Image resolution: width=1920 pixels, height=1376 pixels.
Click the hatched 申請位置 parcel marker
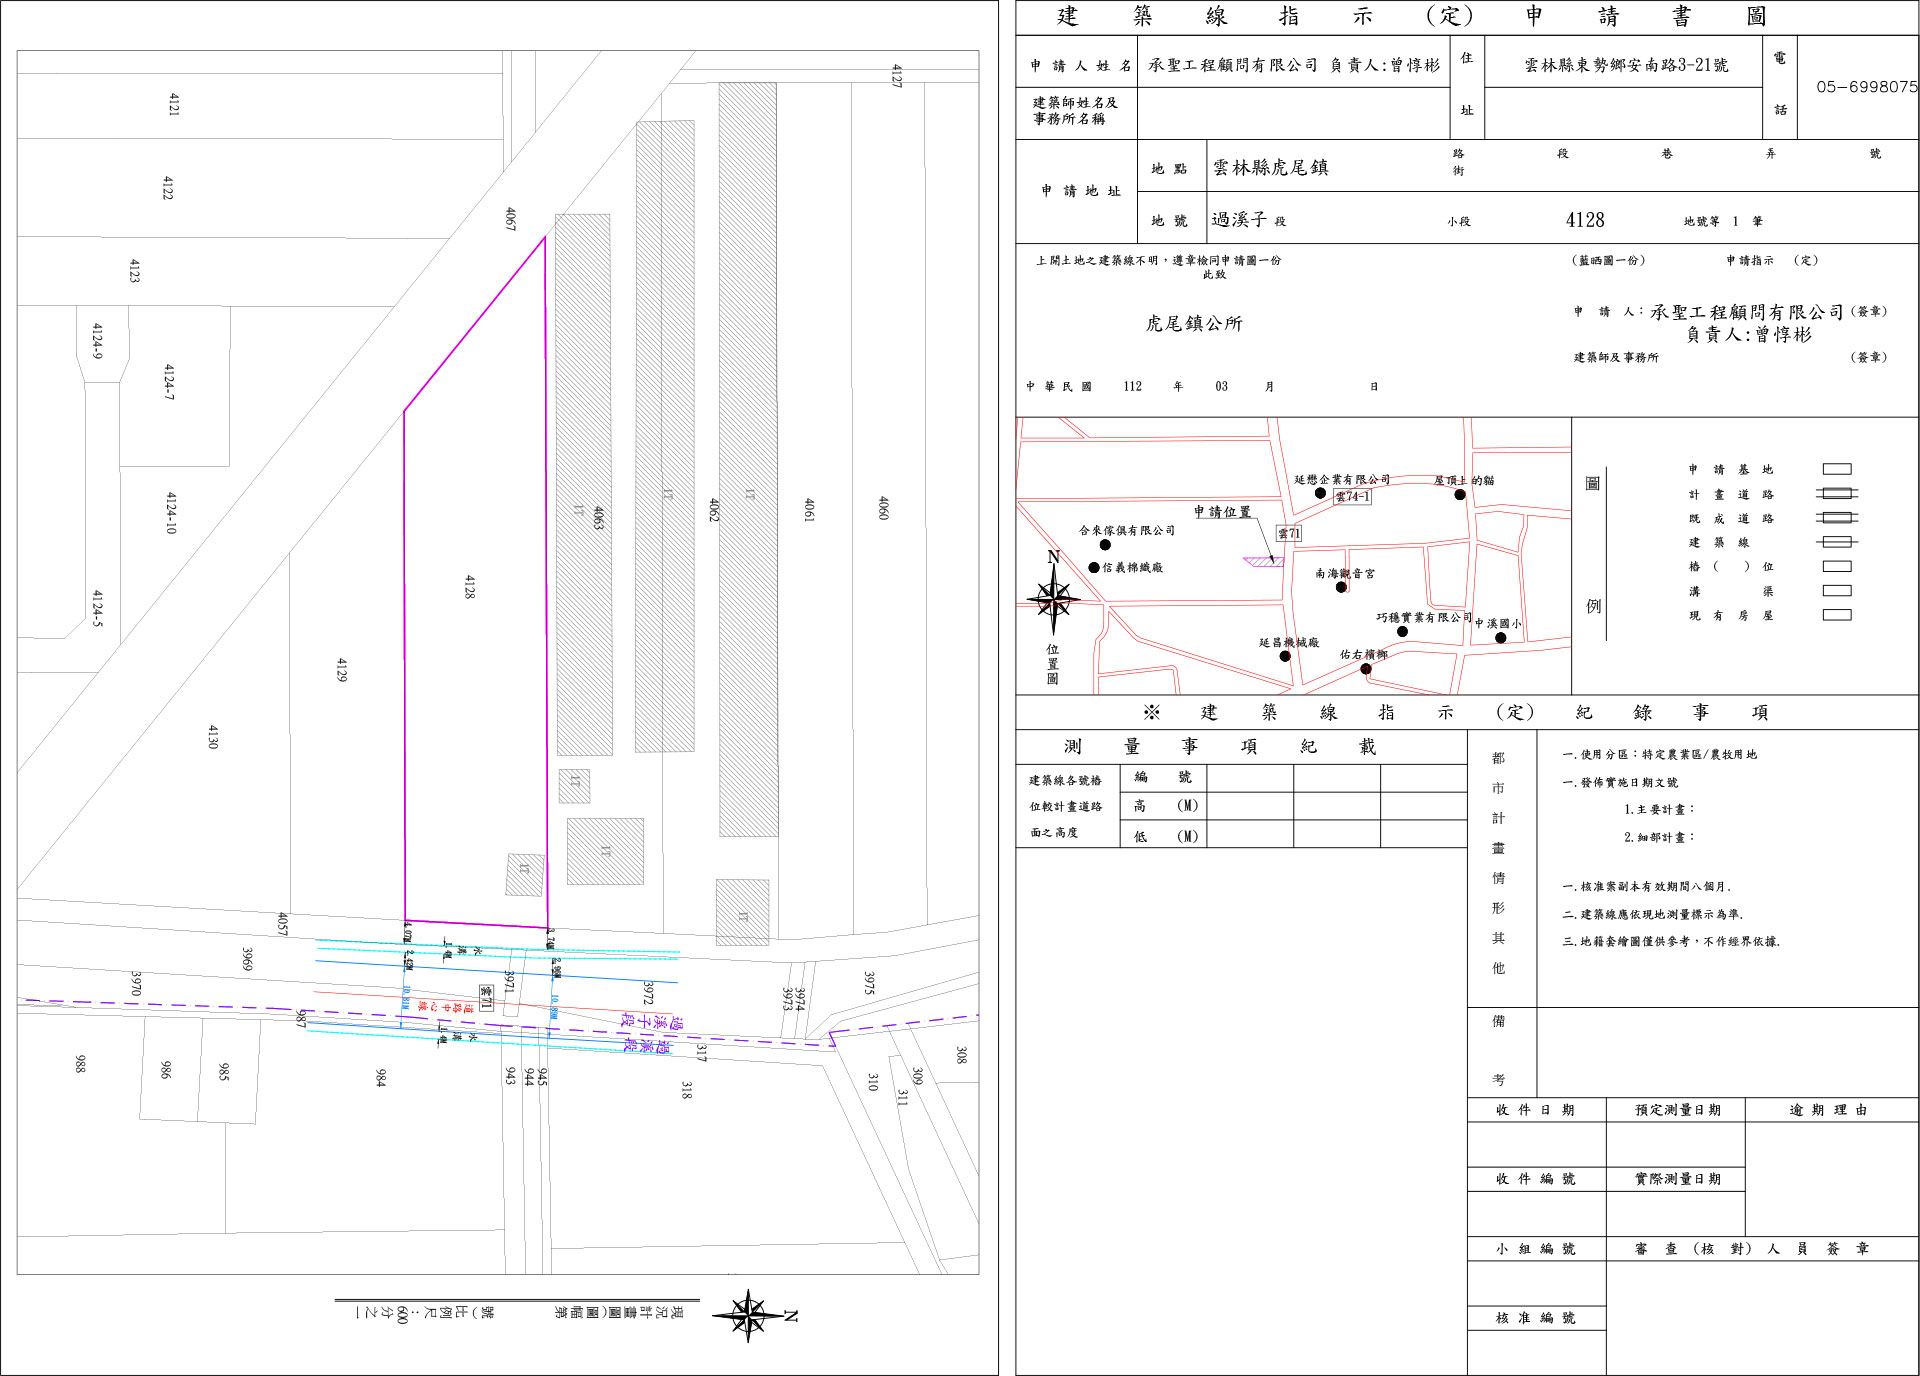(1264, 562)
